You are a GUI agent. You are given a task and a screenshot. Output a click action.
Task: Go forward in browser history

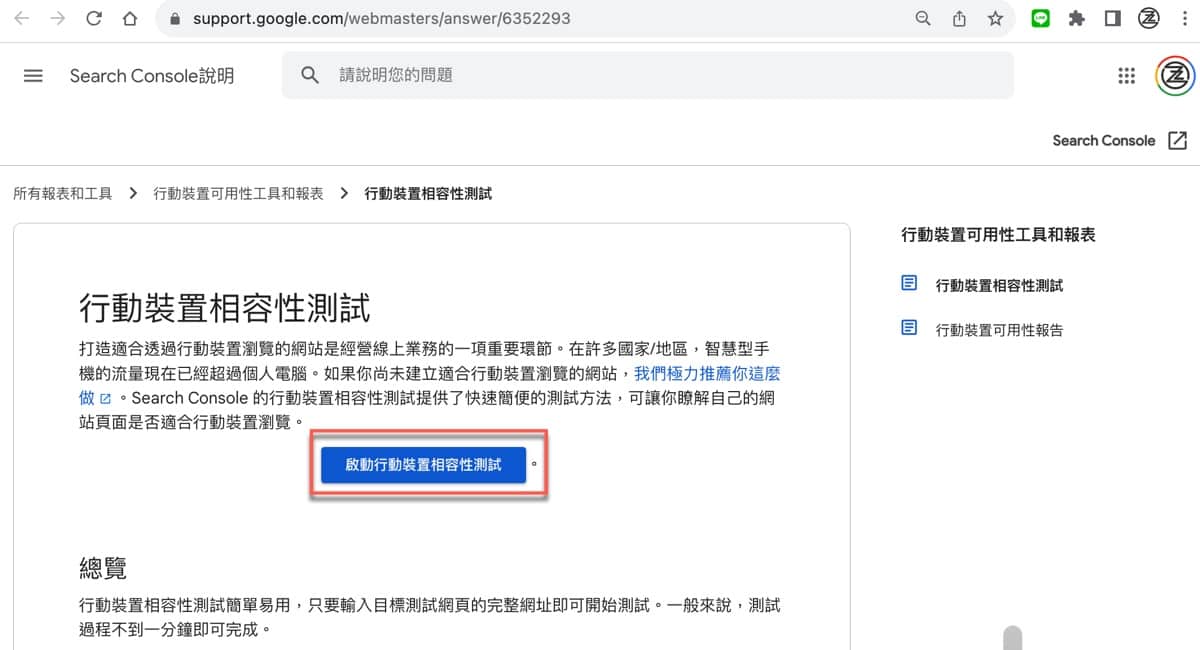58,18
